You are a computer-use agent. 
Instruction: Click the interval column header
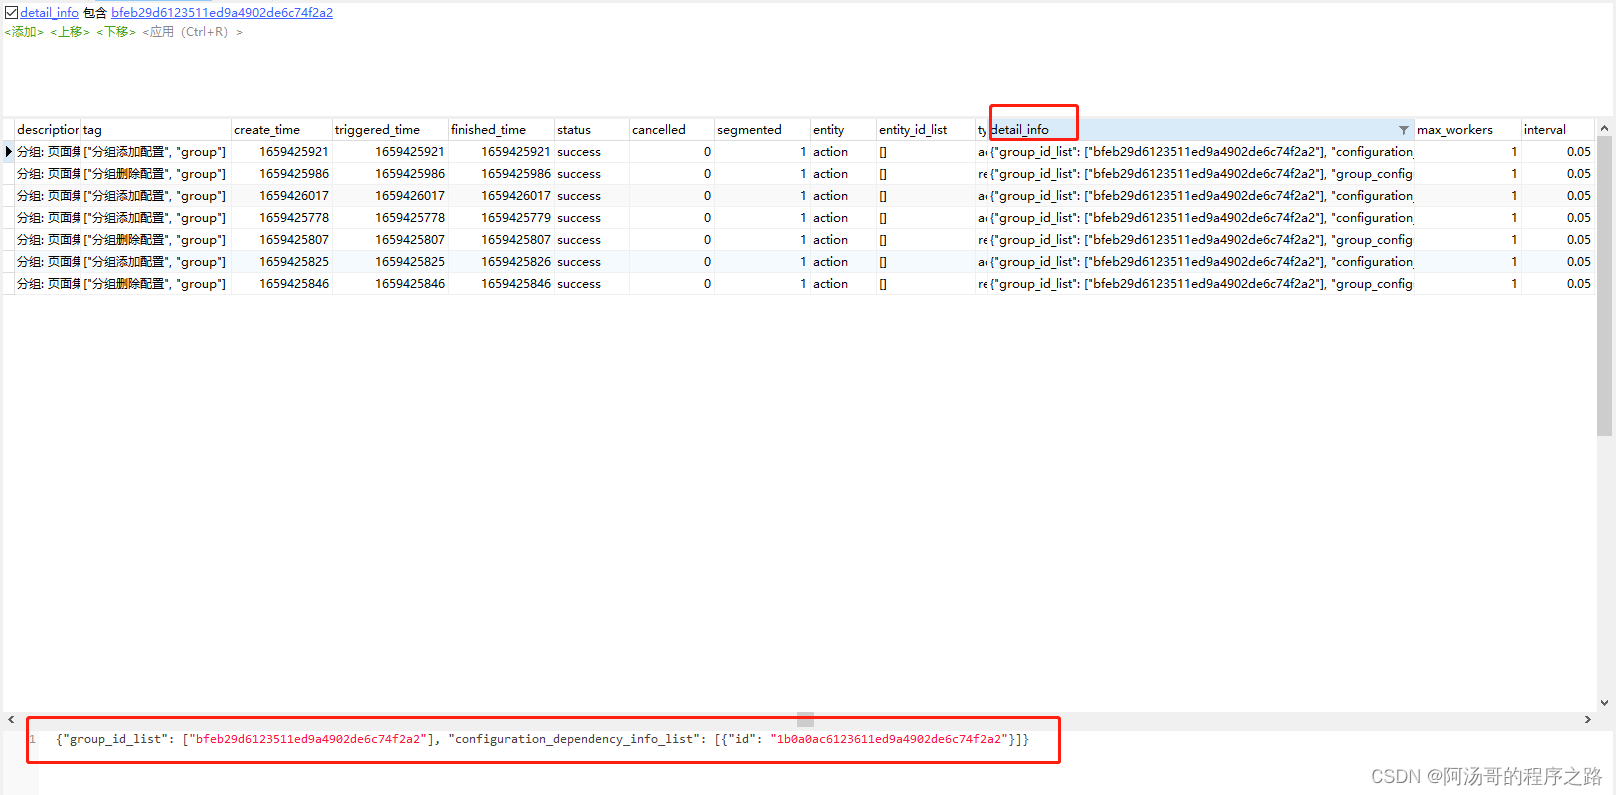[x=1558, y=130]
